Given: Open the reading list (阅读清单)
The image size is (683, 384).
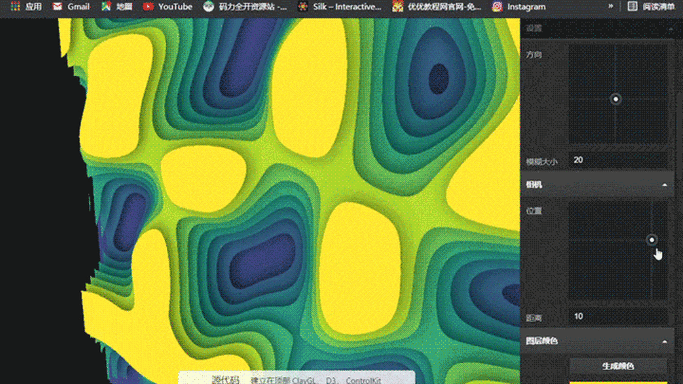Looking at the screenshot, I should [651, 7].
